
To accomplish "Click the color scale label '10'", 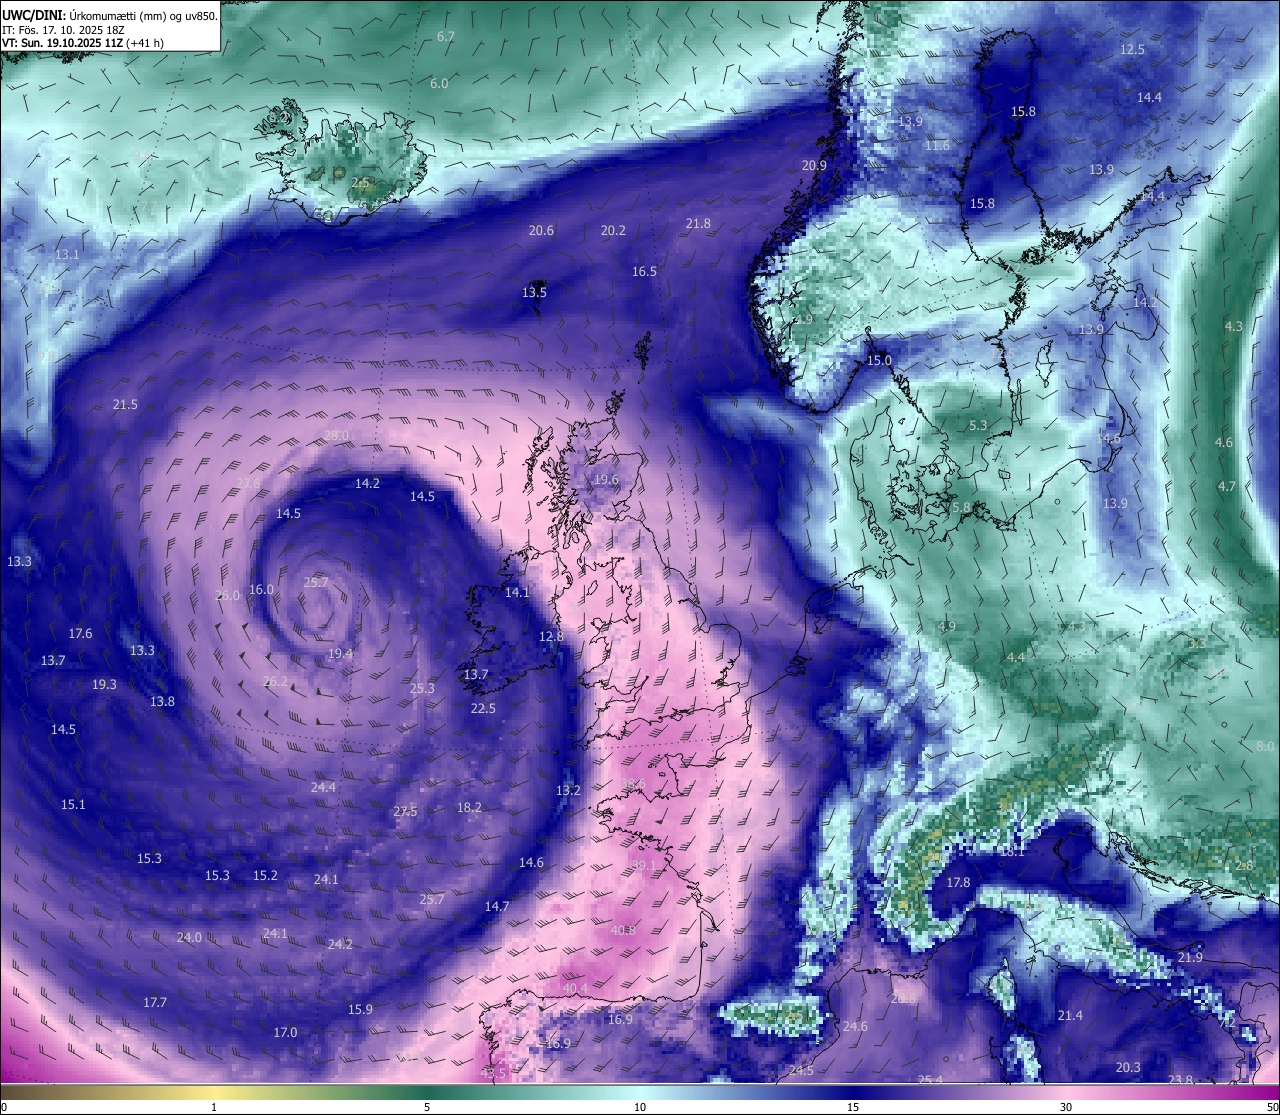I will [640, 1107].
